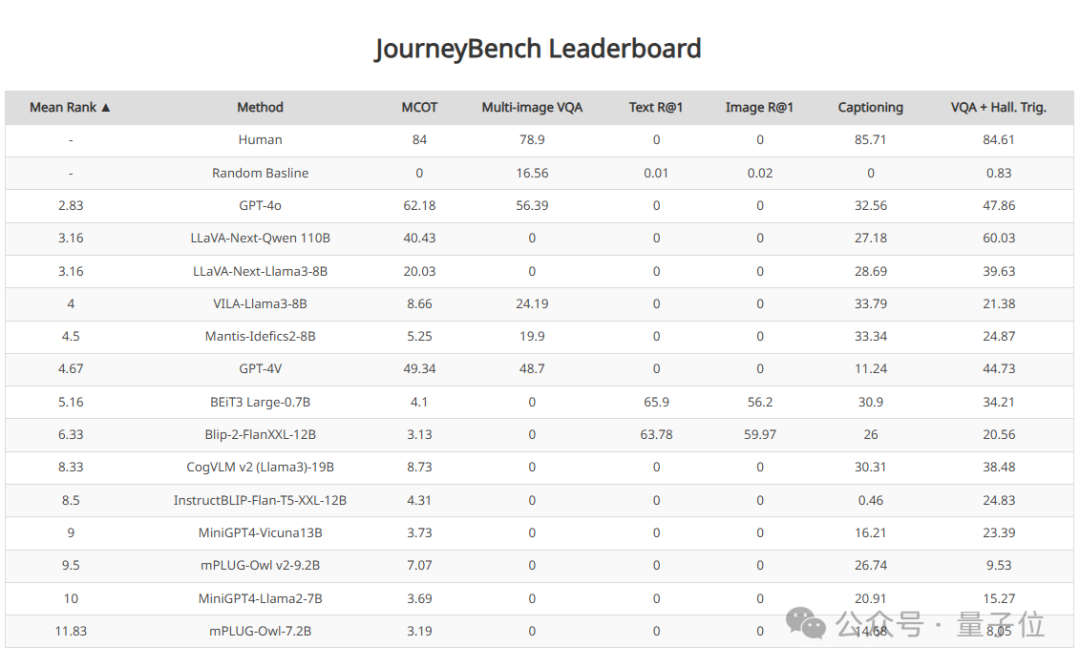The height and width of the screenshot is (667, 1080).
Task: Click the Mean Rank sort arrow icon
Action: click(105, 107)
